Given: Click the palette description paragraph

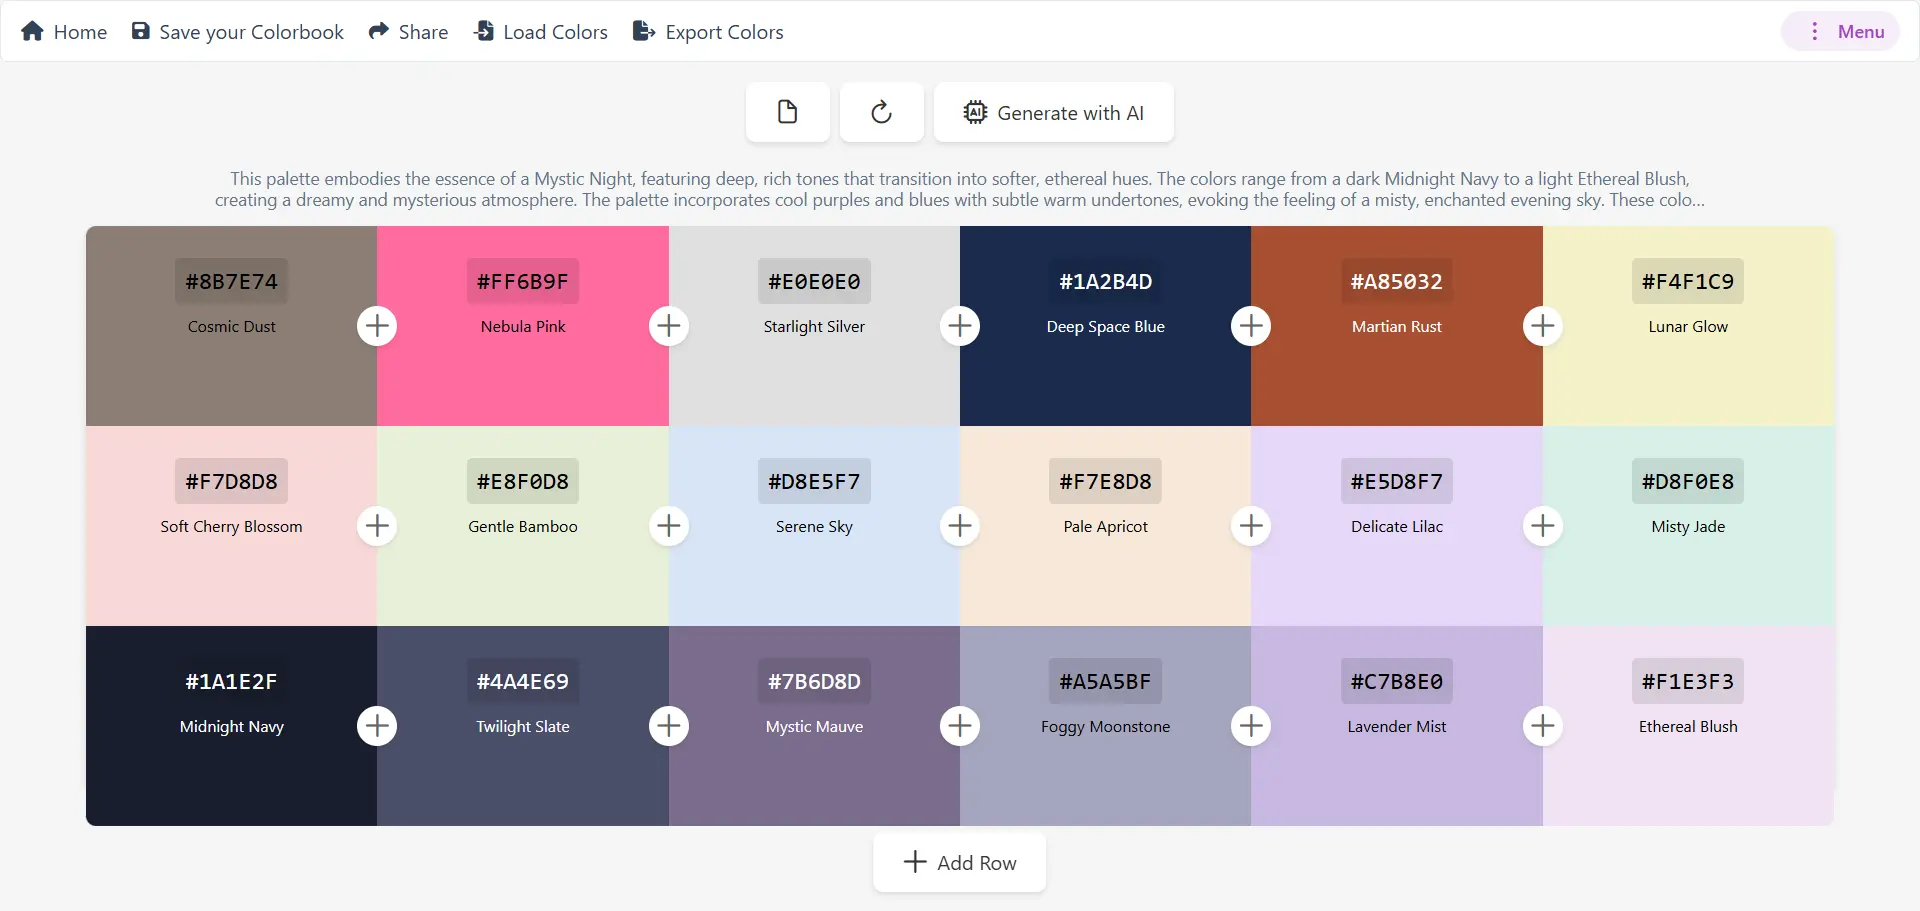Looking at the screenshot, I should (x=960, y=189).
